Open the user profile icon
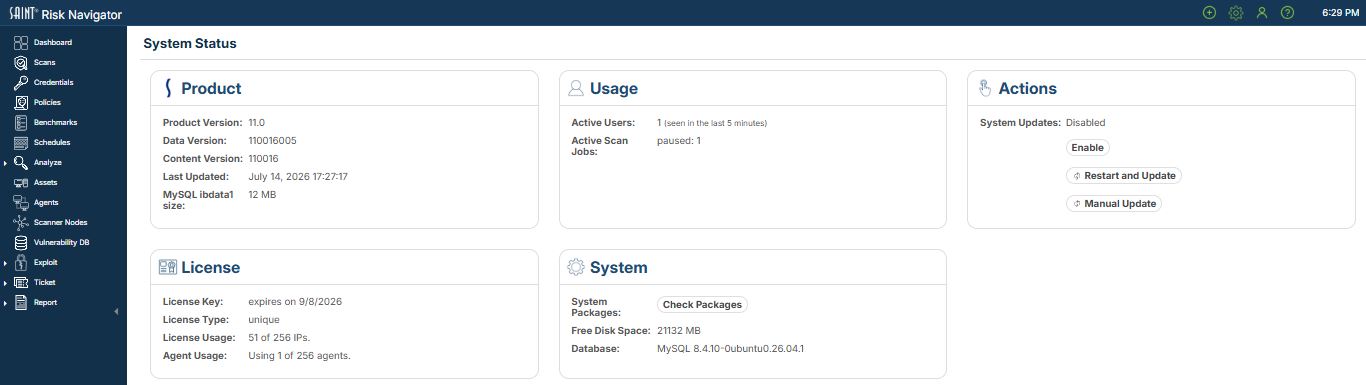This screenshot has width=1366, height=385. coord(1261,13)
